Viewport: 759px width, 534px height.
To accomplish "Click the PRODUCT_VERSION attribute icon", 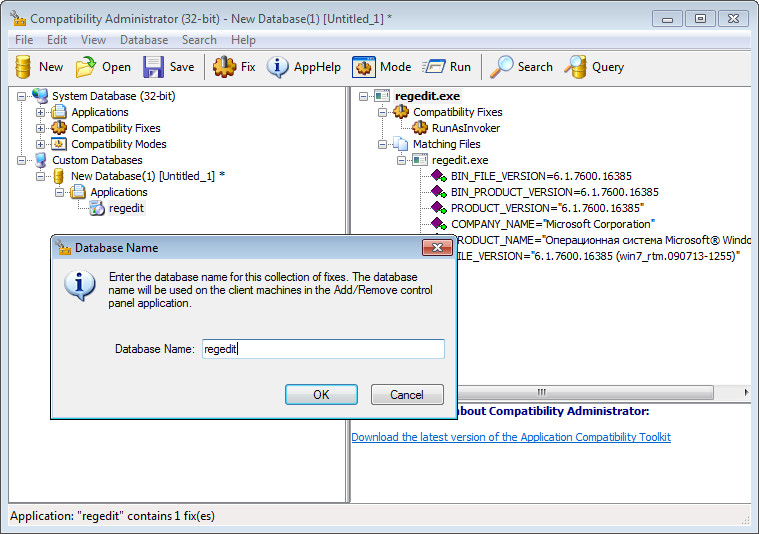I will click(439, 208).
